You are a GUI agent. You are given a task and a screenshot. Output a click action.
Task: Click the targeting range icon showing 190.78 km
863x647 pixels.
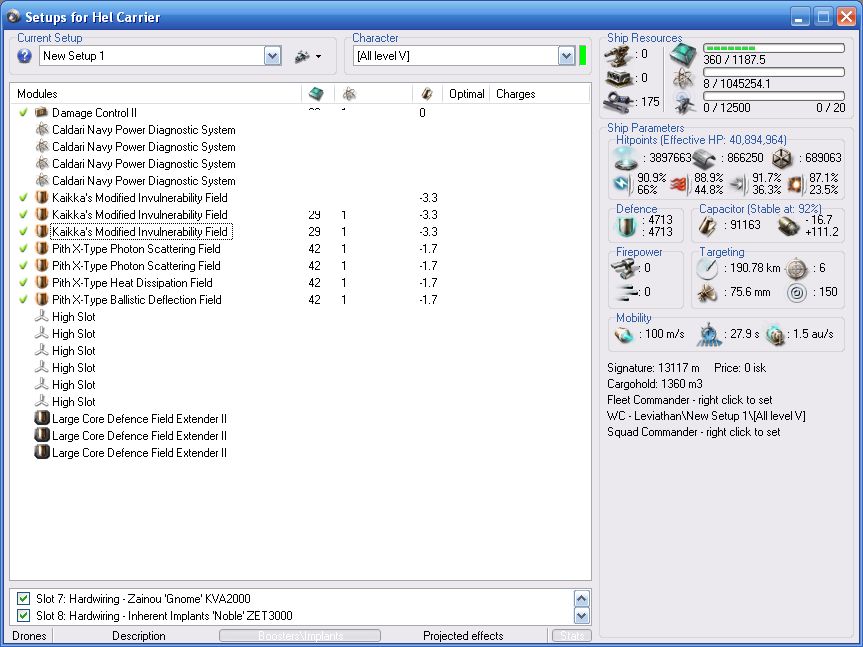(x=707, y=268)
